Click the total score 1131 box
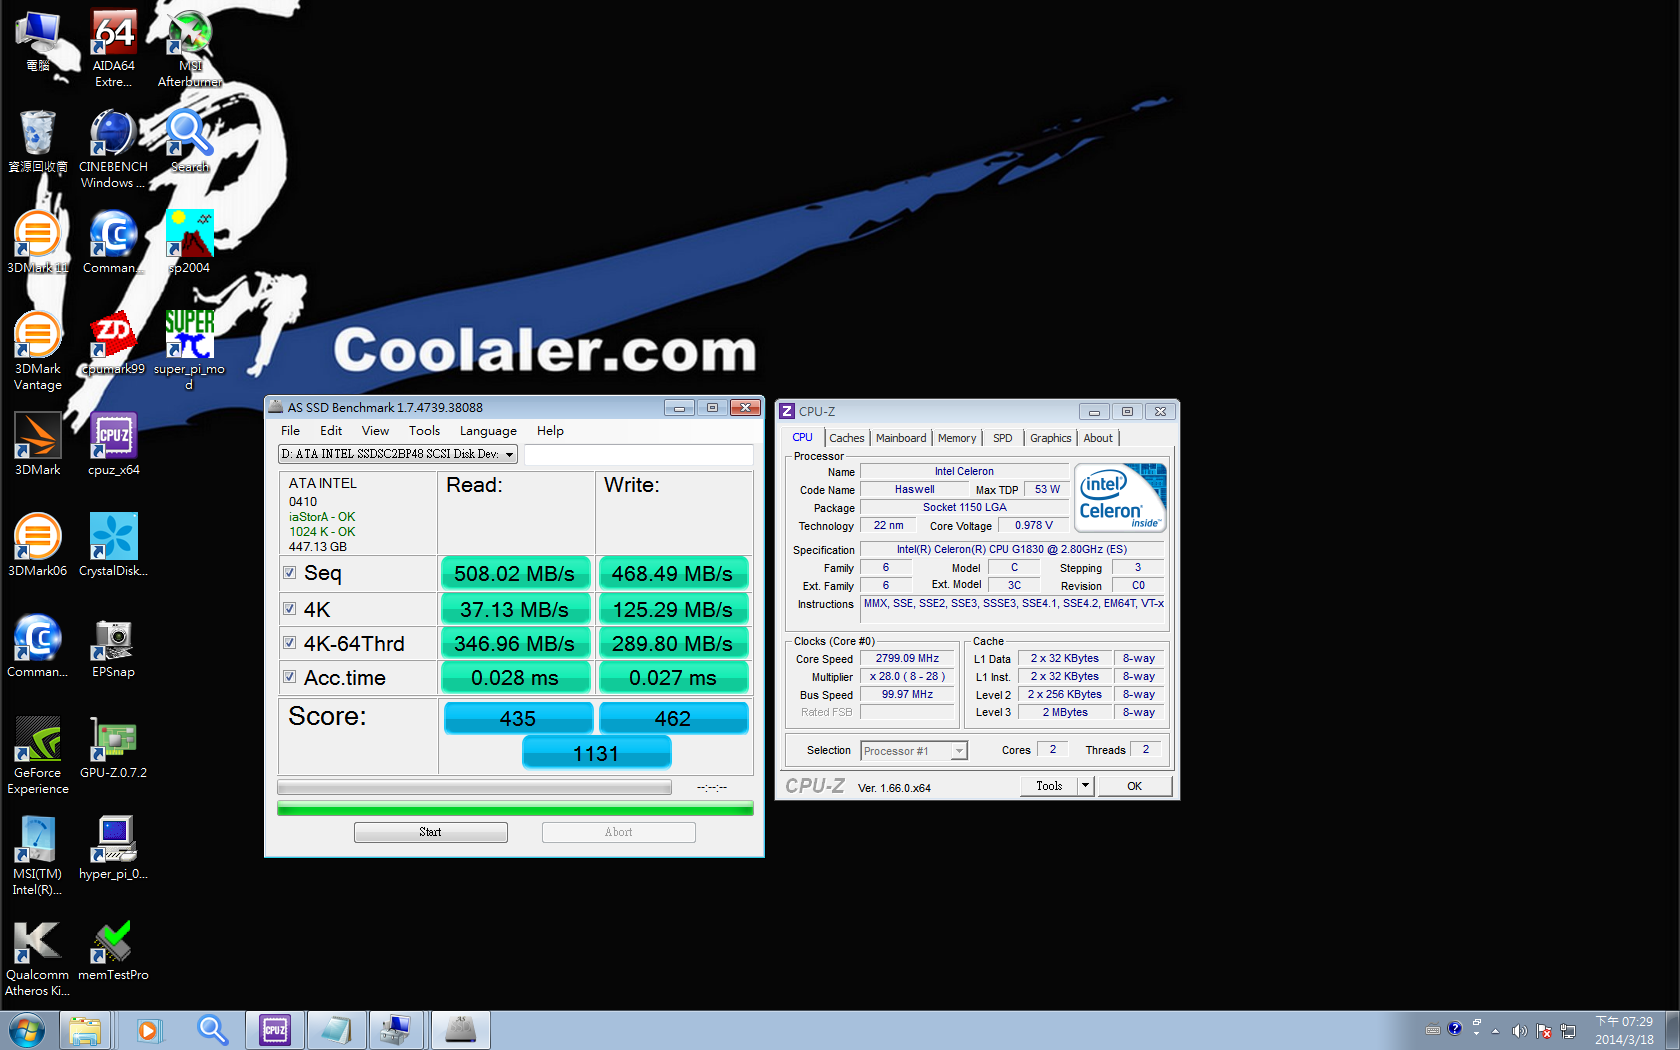 click(x=597, y=753)
